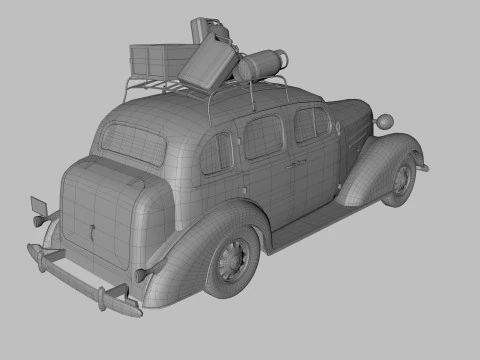This screenshot has width=480, height=360.
Task: Select the front wheel of the car
Action: (x=400, y=181)
